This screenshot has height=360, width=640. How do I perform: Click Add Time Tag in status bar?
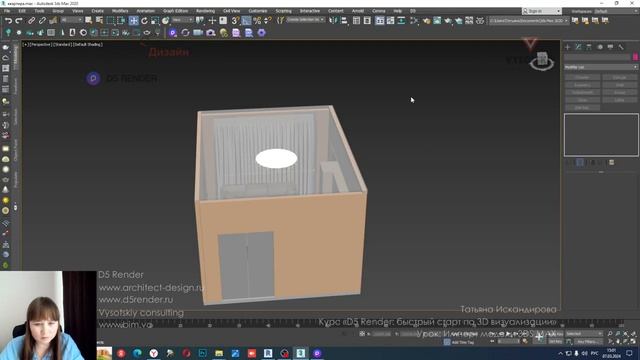pyautogui.click(x=462, y=342)
